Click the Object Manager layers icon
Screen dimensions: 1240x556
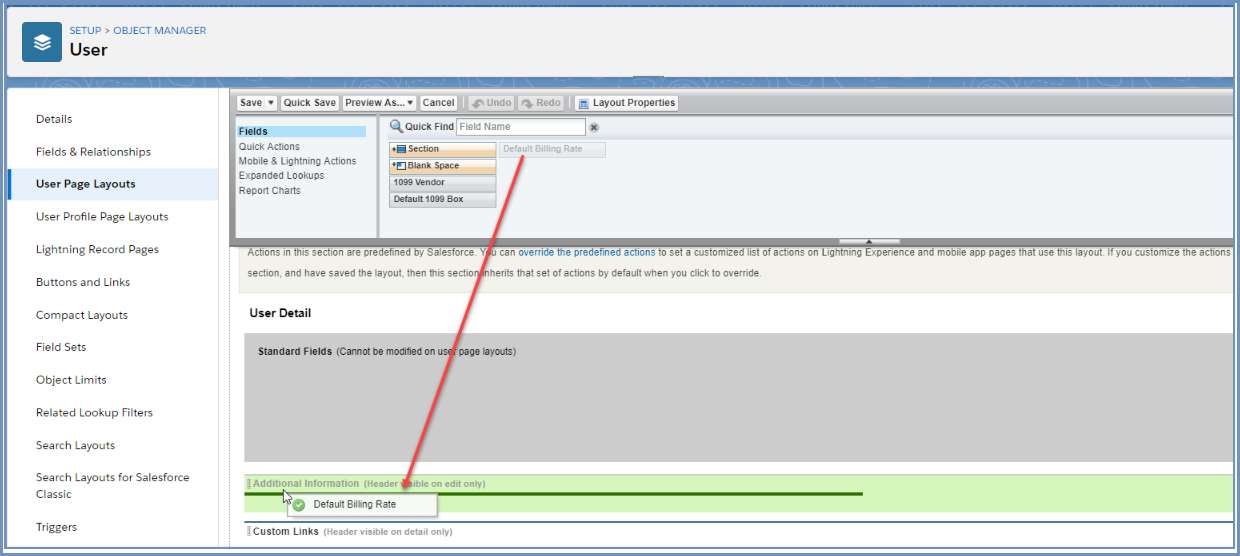pos(41,42)
